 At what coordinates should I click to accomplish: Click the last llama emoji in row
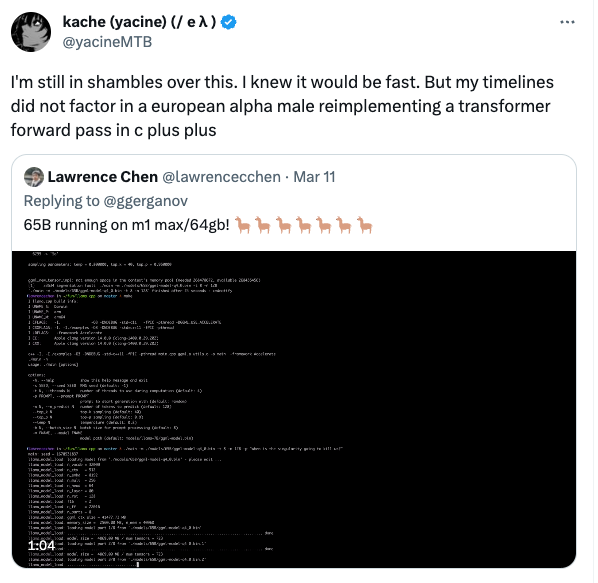tap(364, 225)
